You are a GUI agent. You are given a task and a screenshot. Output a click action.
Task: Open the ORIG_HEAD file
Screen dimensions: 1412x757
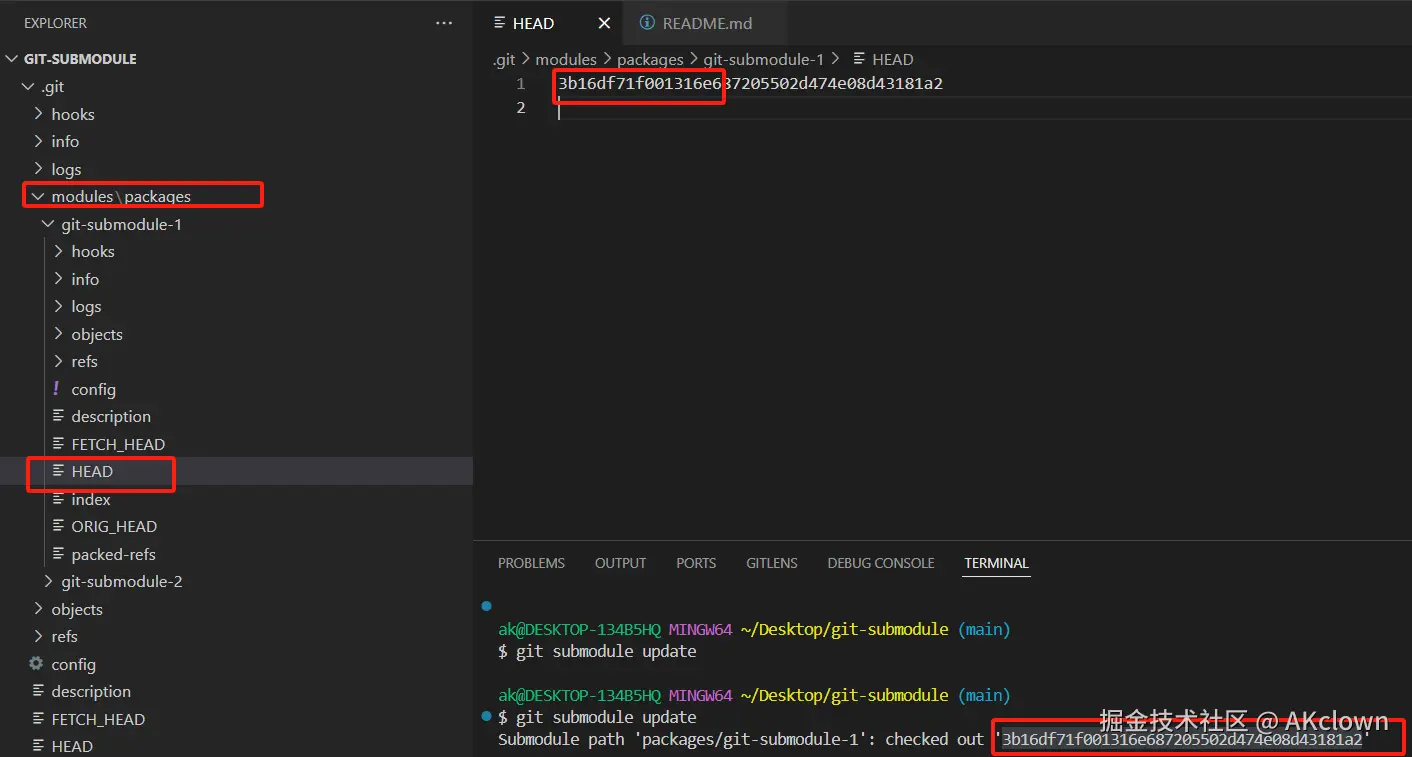click(x=114, y=526)
